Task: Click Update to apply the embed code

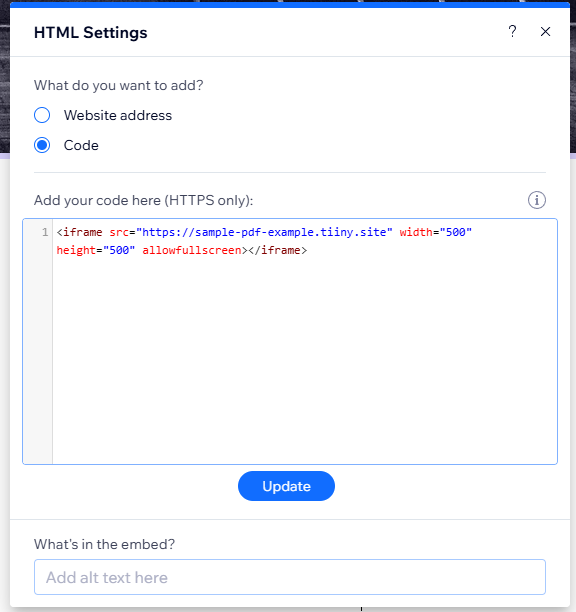Action: point(286,486)
